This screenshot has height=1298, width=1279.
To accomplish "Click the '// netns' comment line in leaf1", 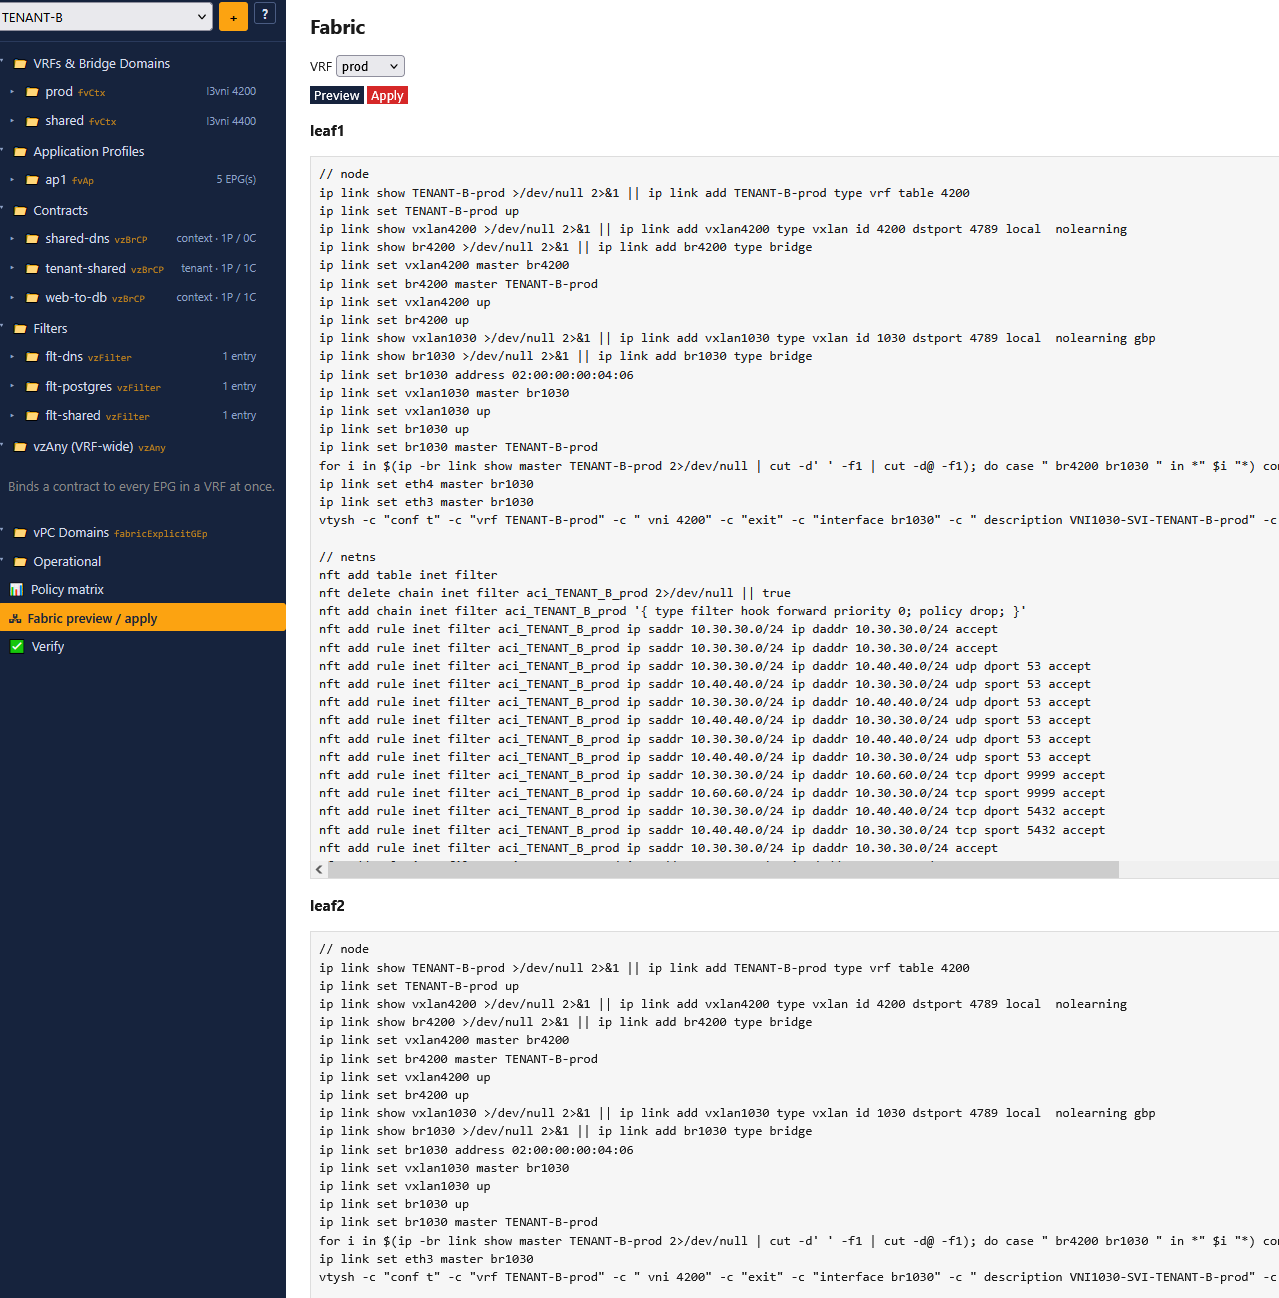I will click(348, 557).
